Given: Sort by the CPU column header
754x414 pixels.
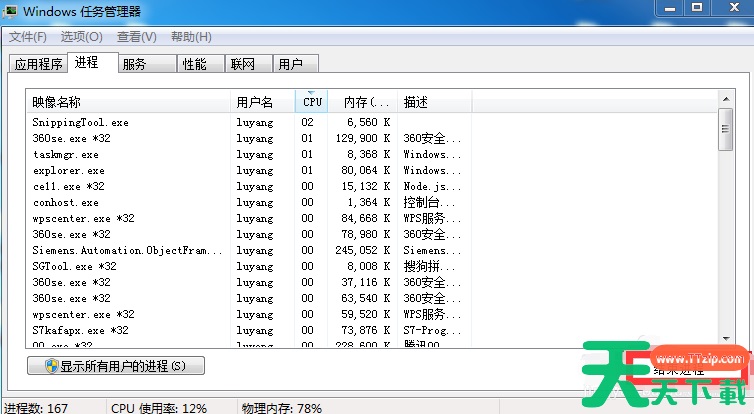Looking at the screenshot, I should (x=312, y=101).
